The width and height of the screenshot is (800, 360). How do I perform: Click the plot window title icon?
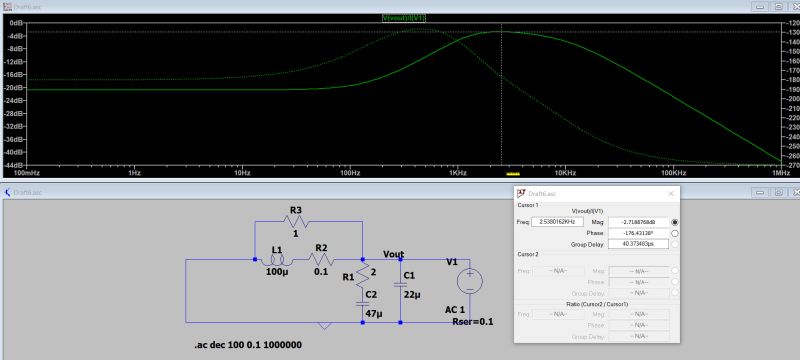[x=8, y=6]
